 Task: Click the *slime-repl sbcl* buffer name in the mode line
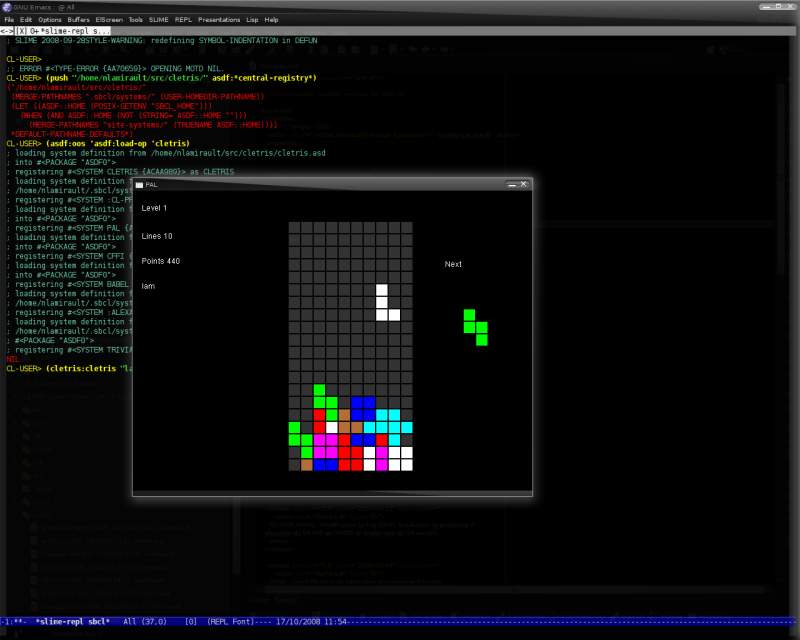[x=73, y=622]
